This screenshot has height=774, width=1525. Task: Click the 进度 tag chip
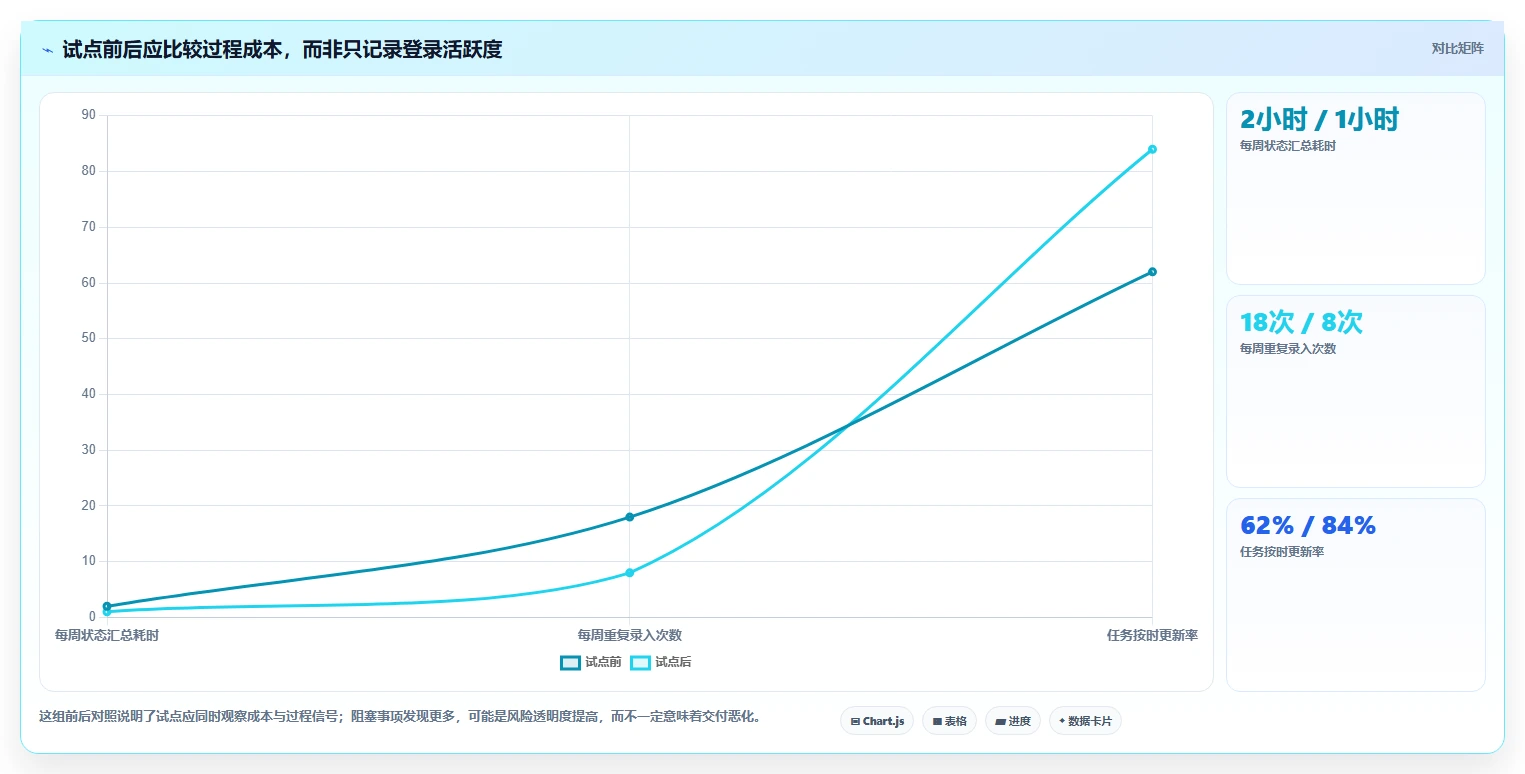(1013, 721)
